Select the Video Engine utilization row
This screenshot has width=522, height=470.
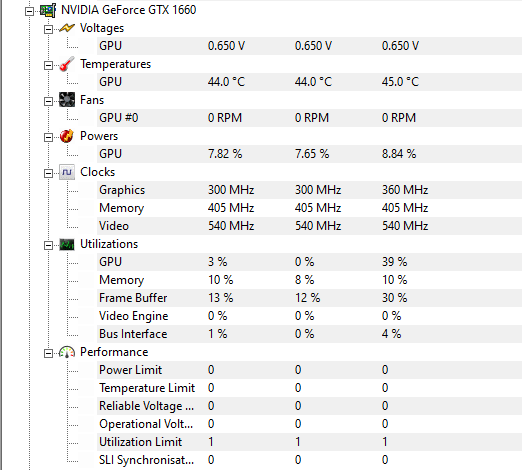tap(309, 316)
